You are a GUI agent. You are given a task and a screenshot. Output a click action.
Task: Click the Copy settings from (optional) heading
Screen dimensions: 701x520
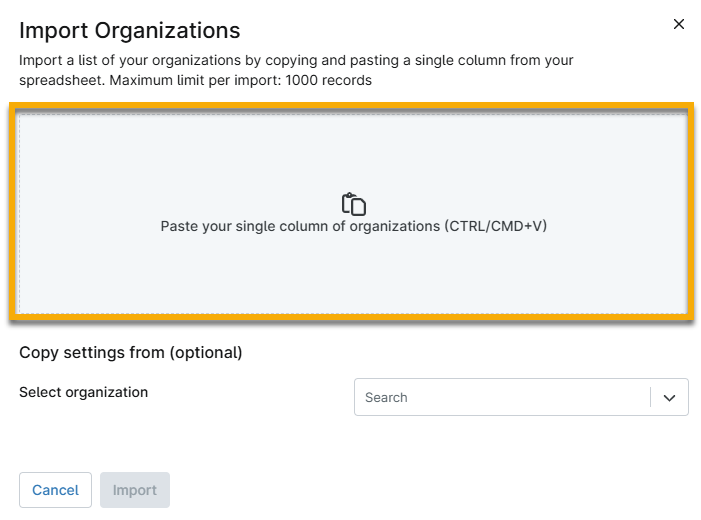click(x=131, y=353)
